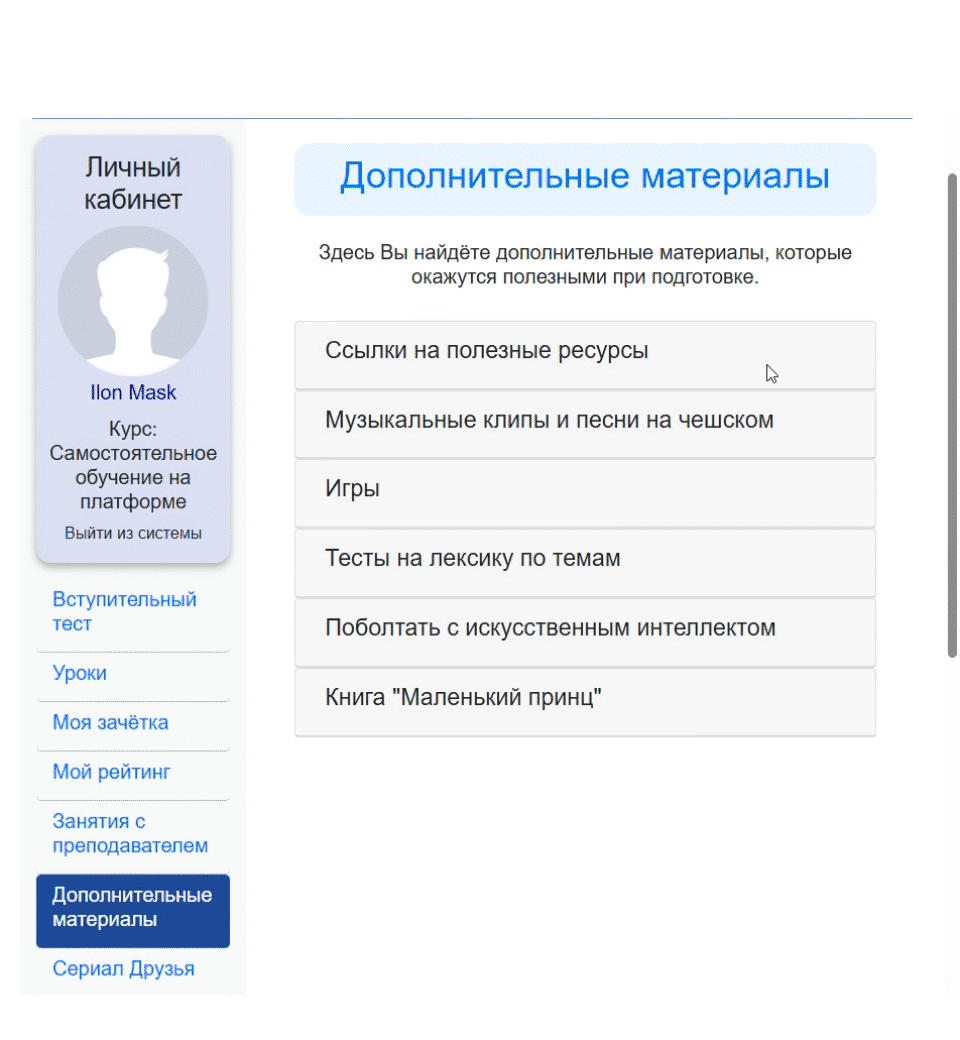Screen dimensions: 960x1040
Task: Open 'Сериал Друзья' in the sidebar
Action: (123, 969)
